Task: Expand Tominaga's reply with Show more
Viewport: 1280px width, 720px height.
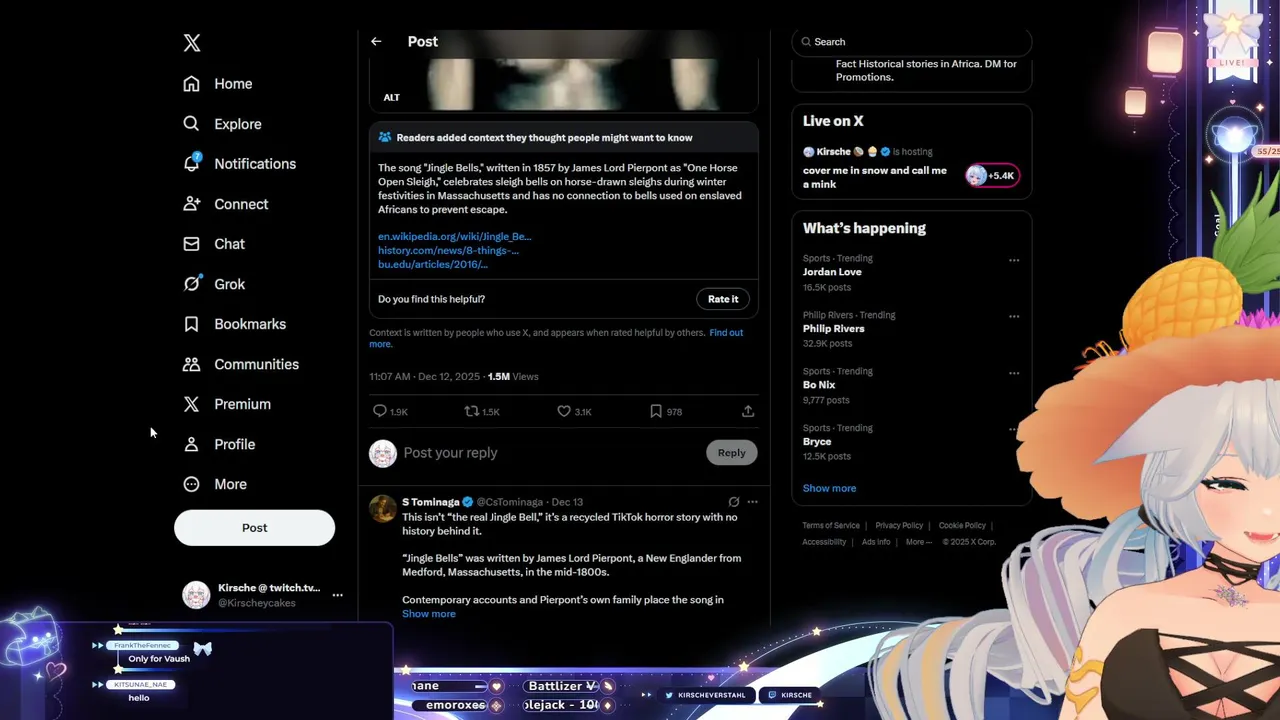Action: coord(428,614)
